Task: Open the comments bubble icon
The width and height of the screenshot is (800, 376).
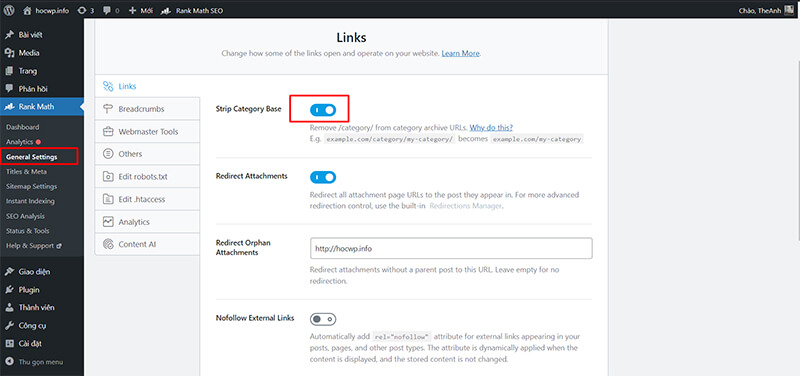Action: tap(108, 11)
